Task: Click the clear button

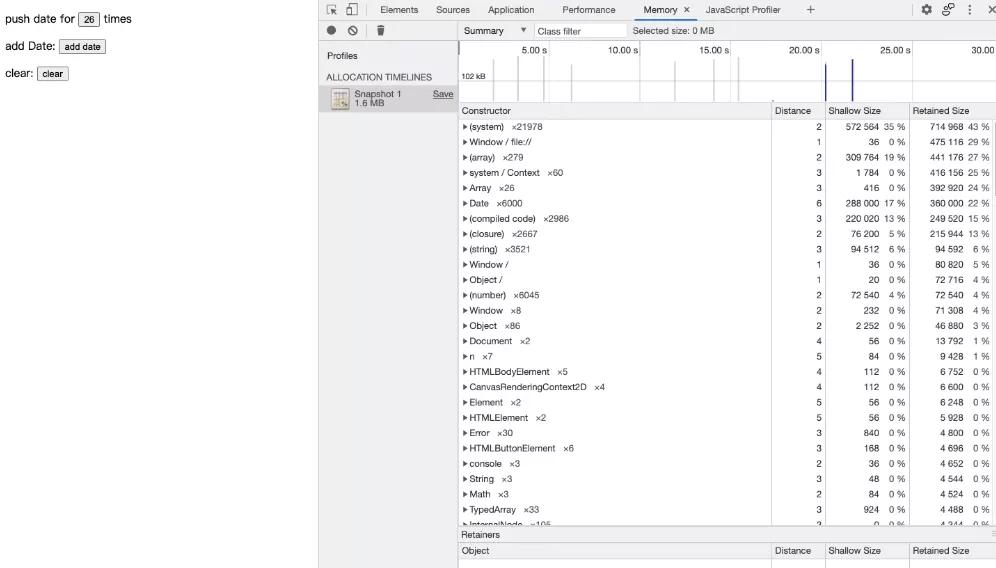Action: 53,74
